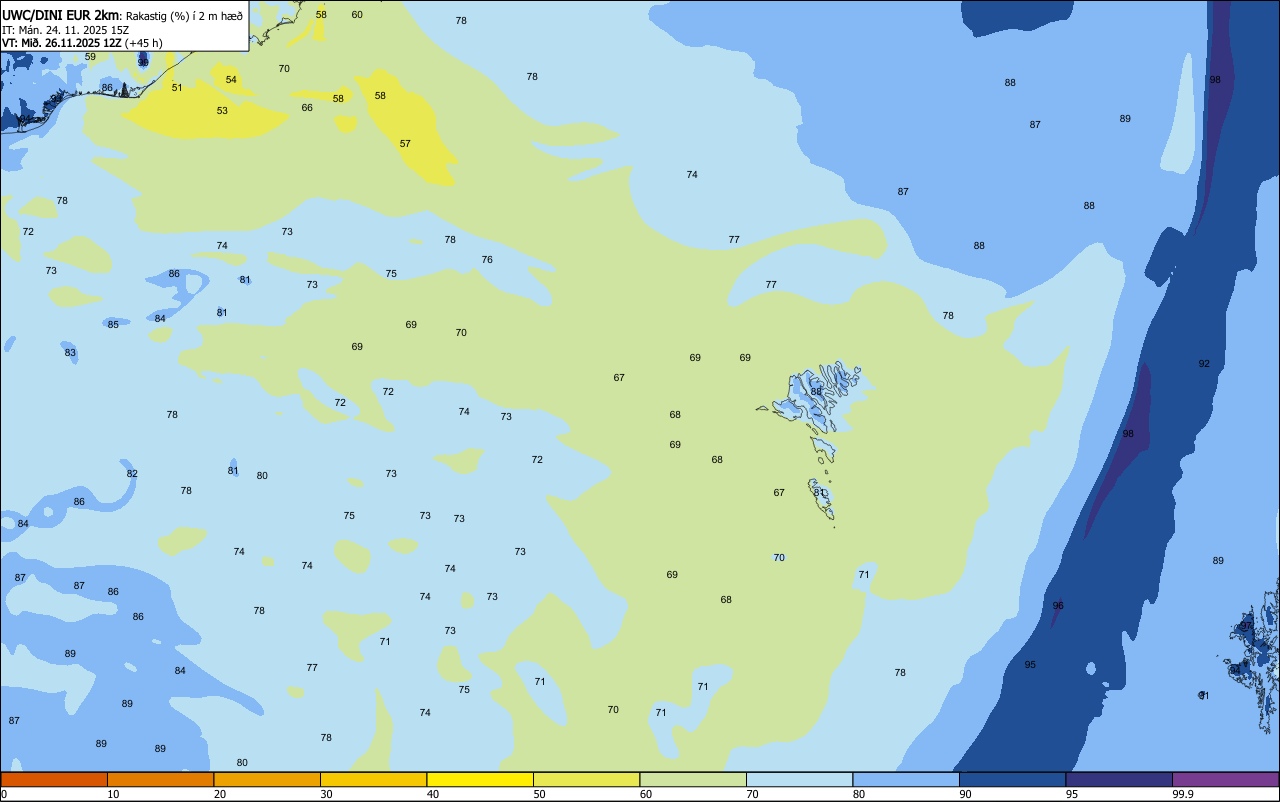
Task: Click the 95–99.9 navy legend swatch
Action: (1119, 779)
